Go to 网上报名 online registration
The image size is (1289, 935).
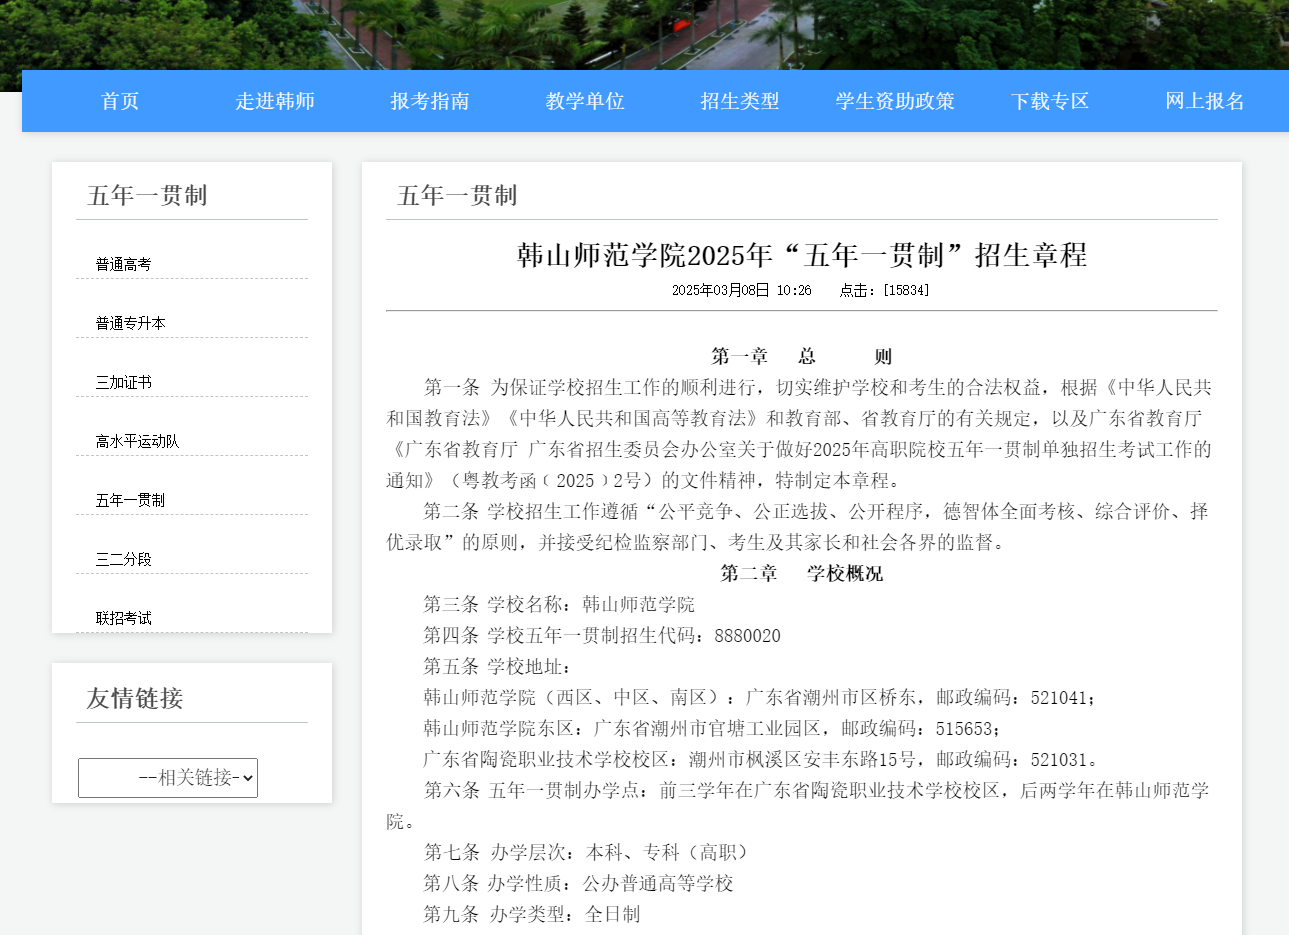(1204, 100)
